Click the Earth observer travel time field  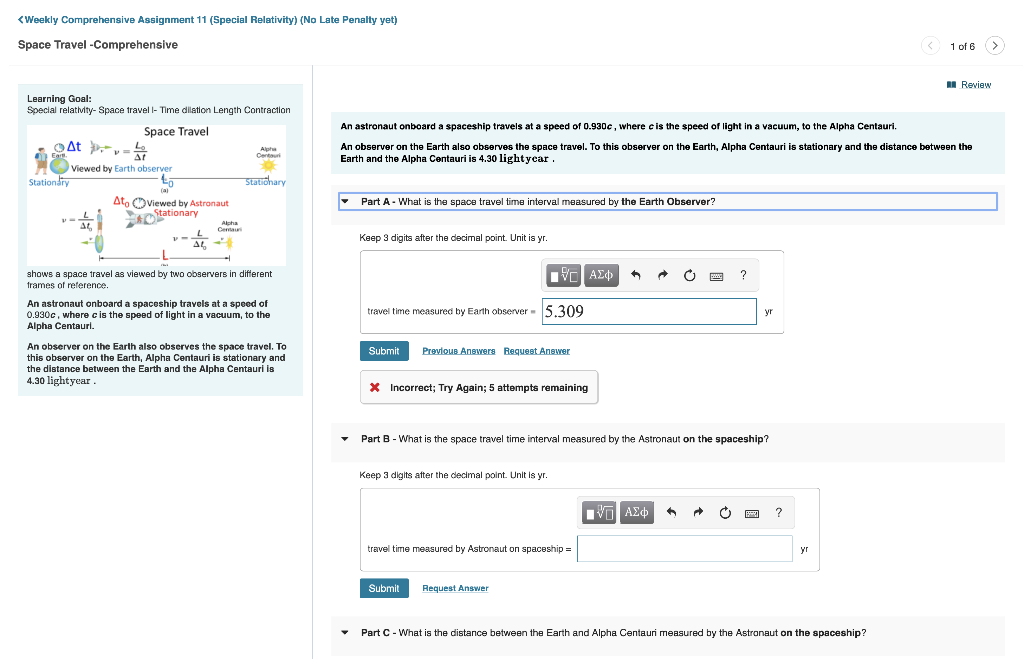pos(649,312)
